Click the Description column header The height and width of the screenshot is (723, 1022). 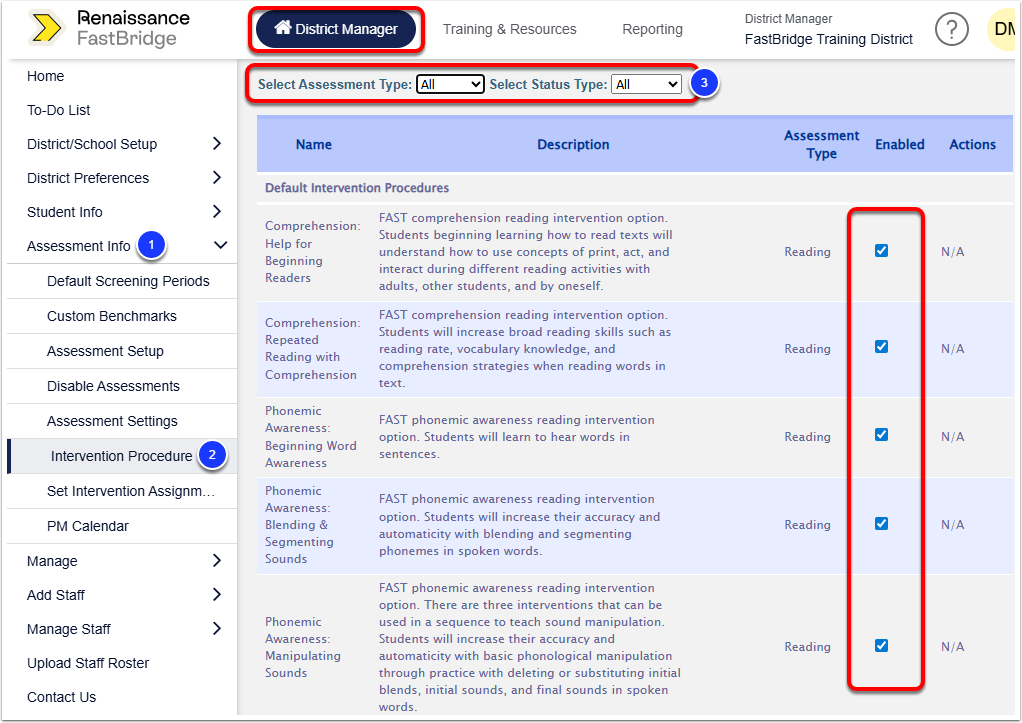573,145
